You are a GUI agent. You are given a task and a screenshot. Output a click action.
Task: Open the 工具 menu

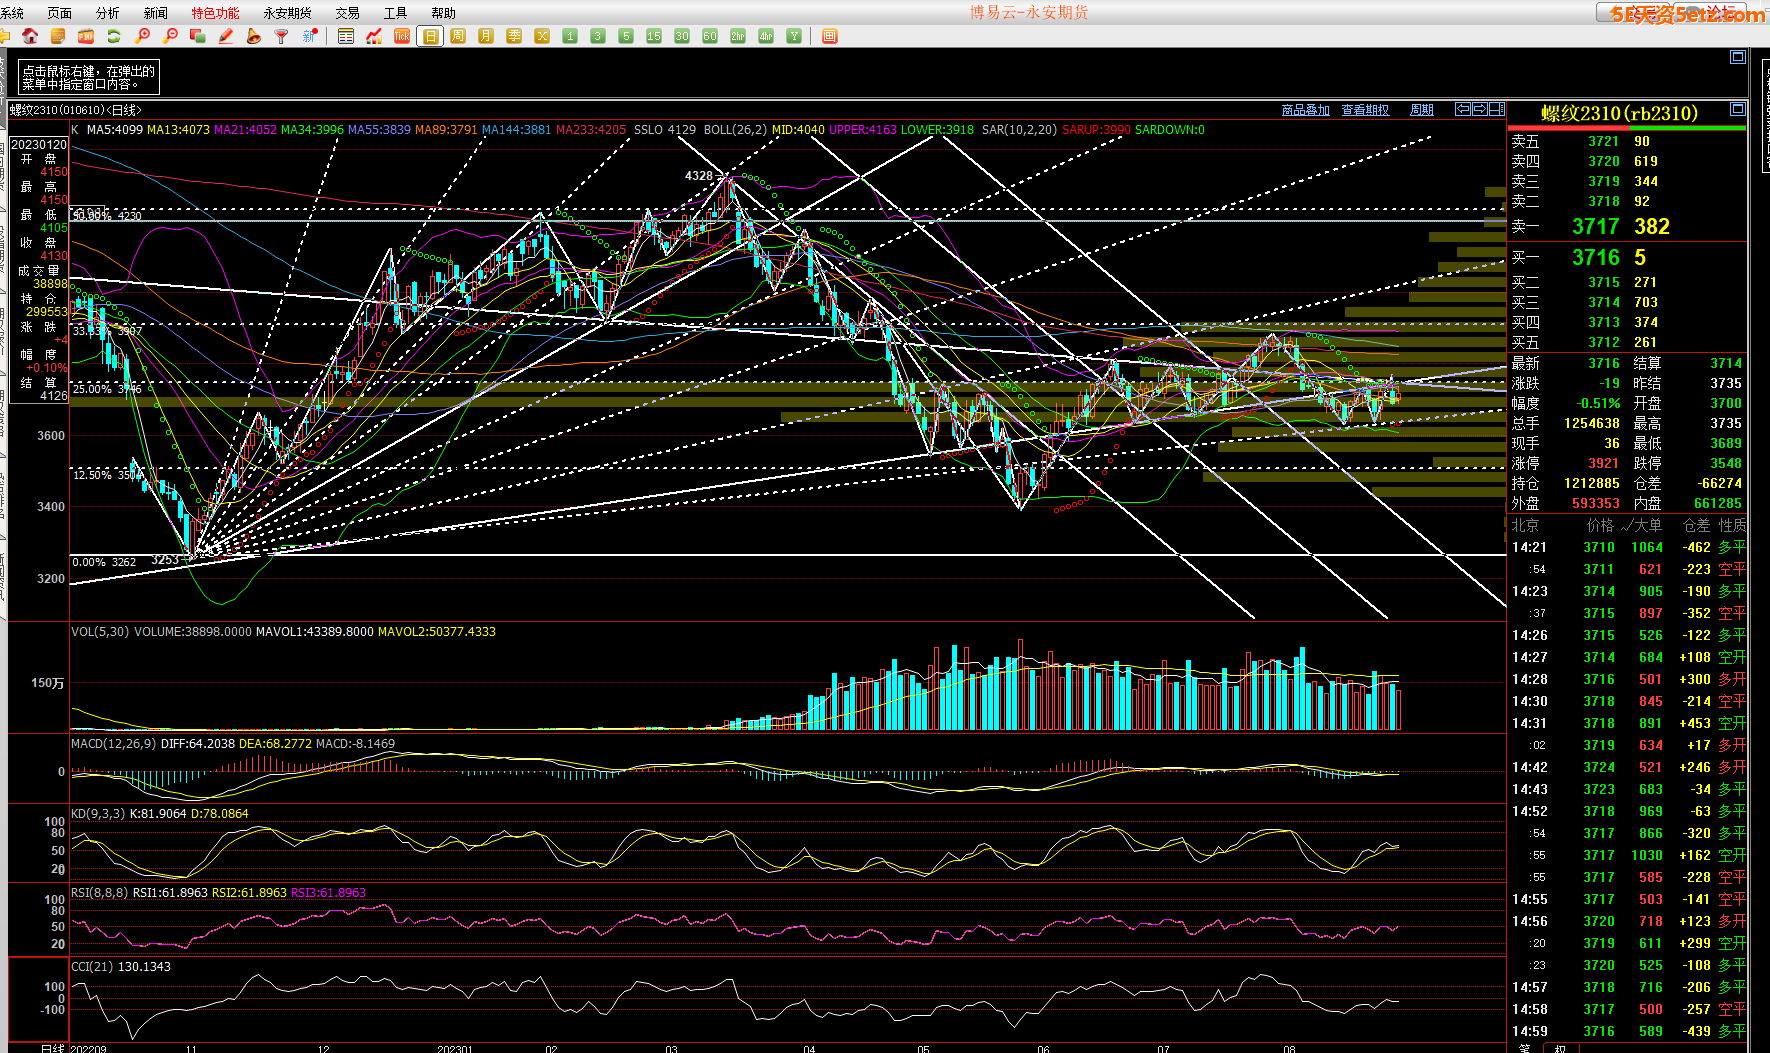click(x=396, y=13)
